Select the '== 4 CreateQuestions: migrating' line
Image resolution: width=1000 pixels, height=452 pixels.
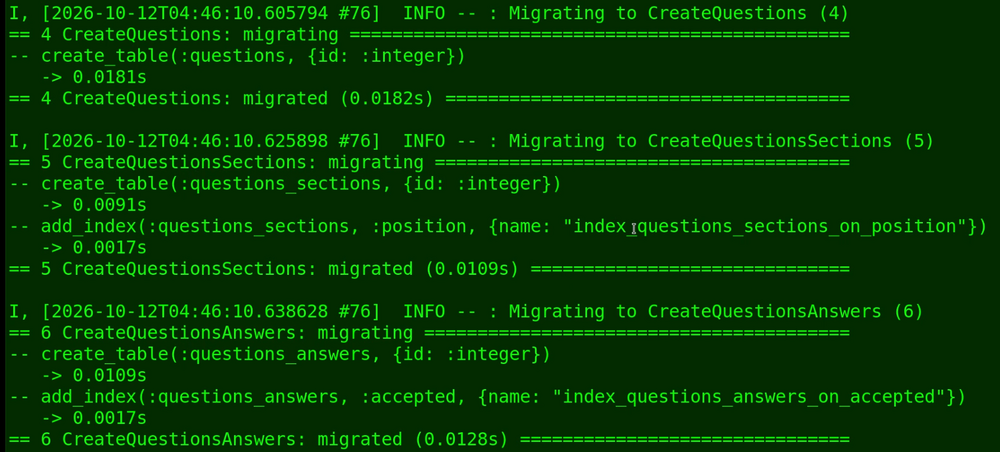pyautogui.click(x=429, y=35)
